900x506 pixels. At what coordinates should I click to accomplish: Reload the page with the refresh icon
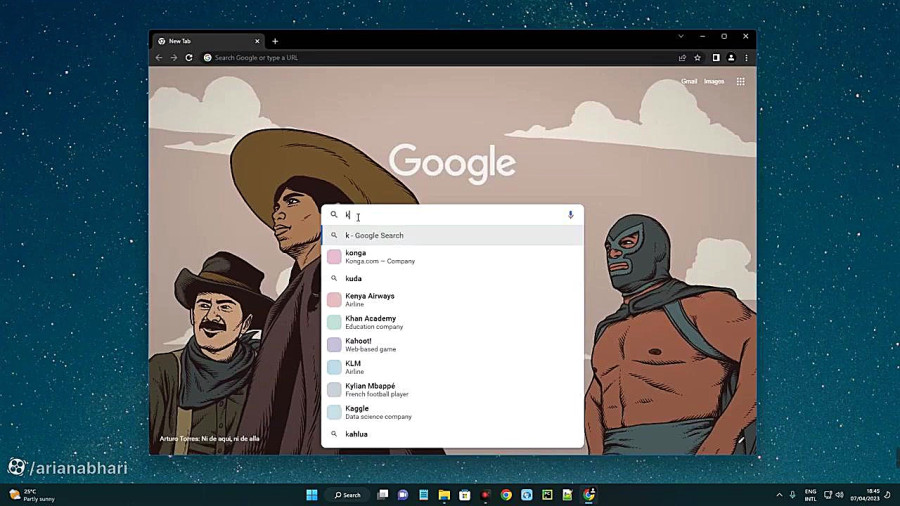tap(189, 58)
